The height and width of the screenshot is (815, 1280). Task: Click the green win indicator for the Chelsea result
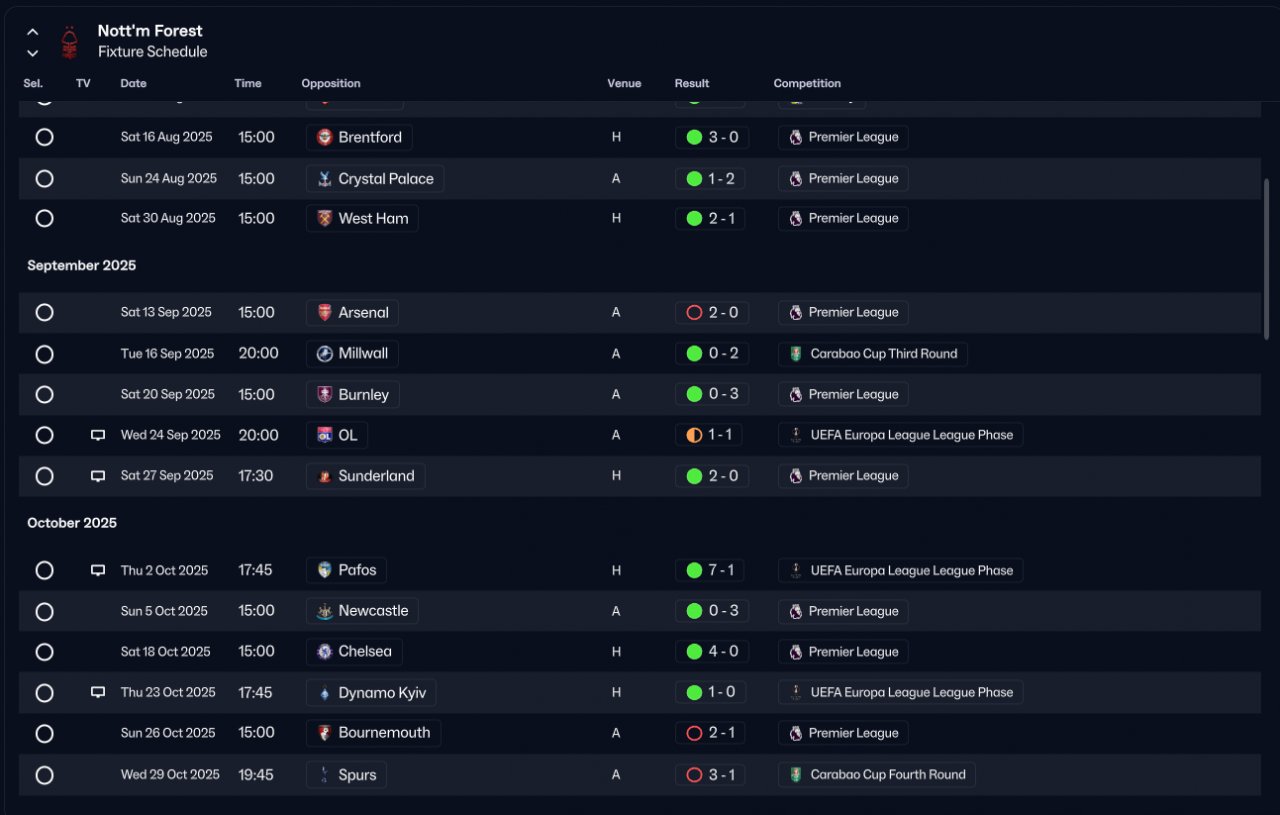(694, 652)
